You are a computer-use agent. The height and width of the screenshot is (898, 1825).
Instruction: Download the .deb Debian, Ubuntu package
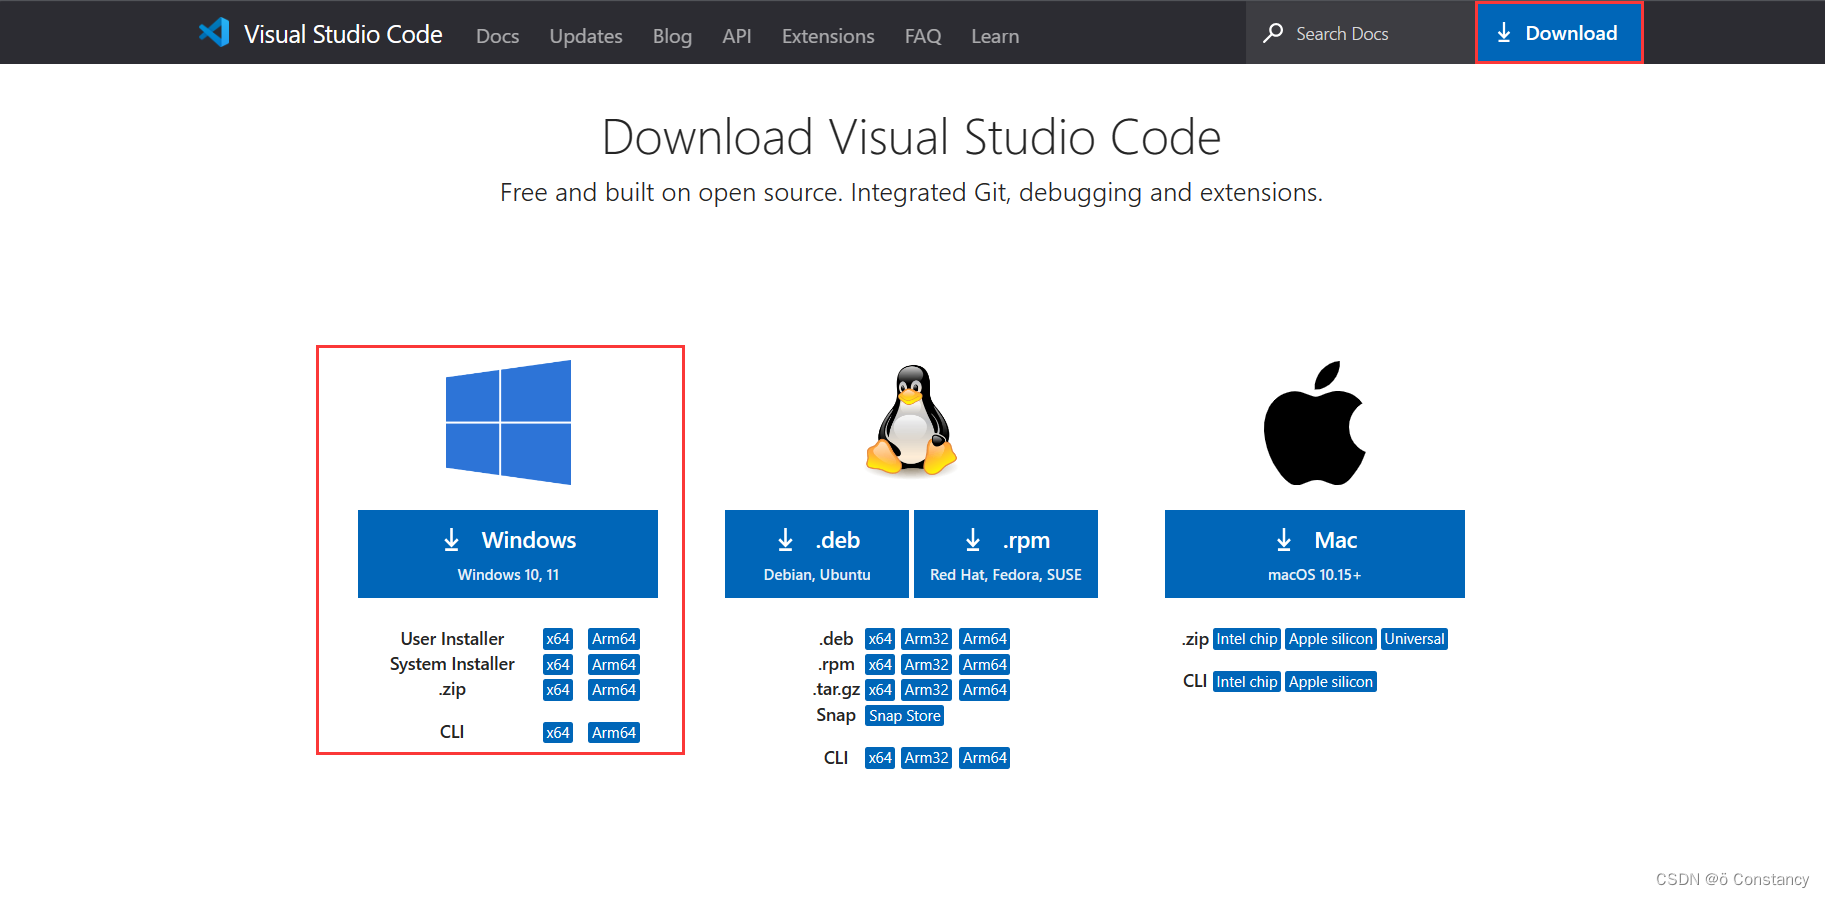(x=817, y=554)
